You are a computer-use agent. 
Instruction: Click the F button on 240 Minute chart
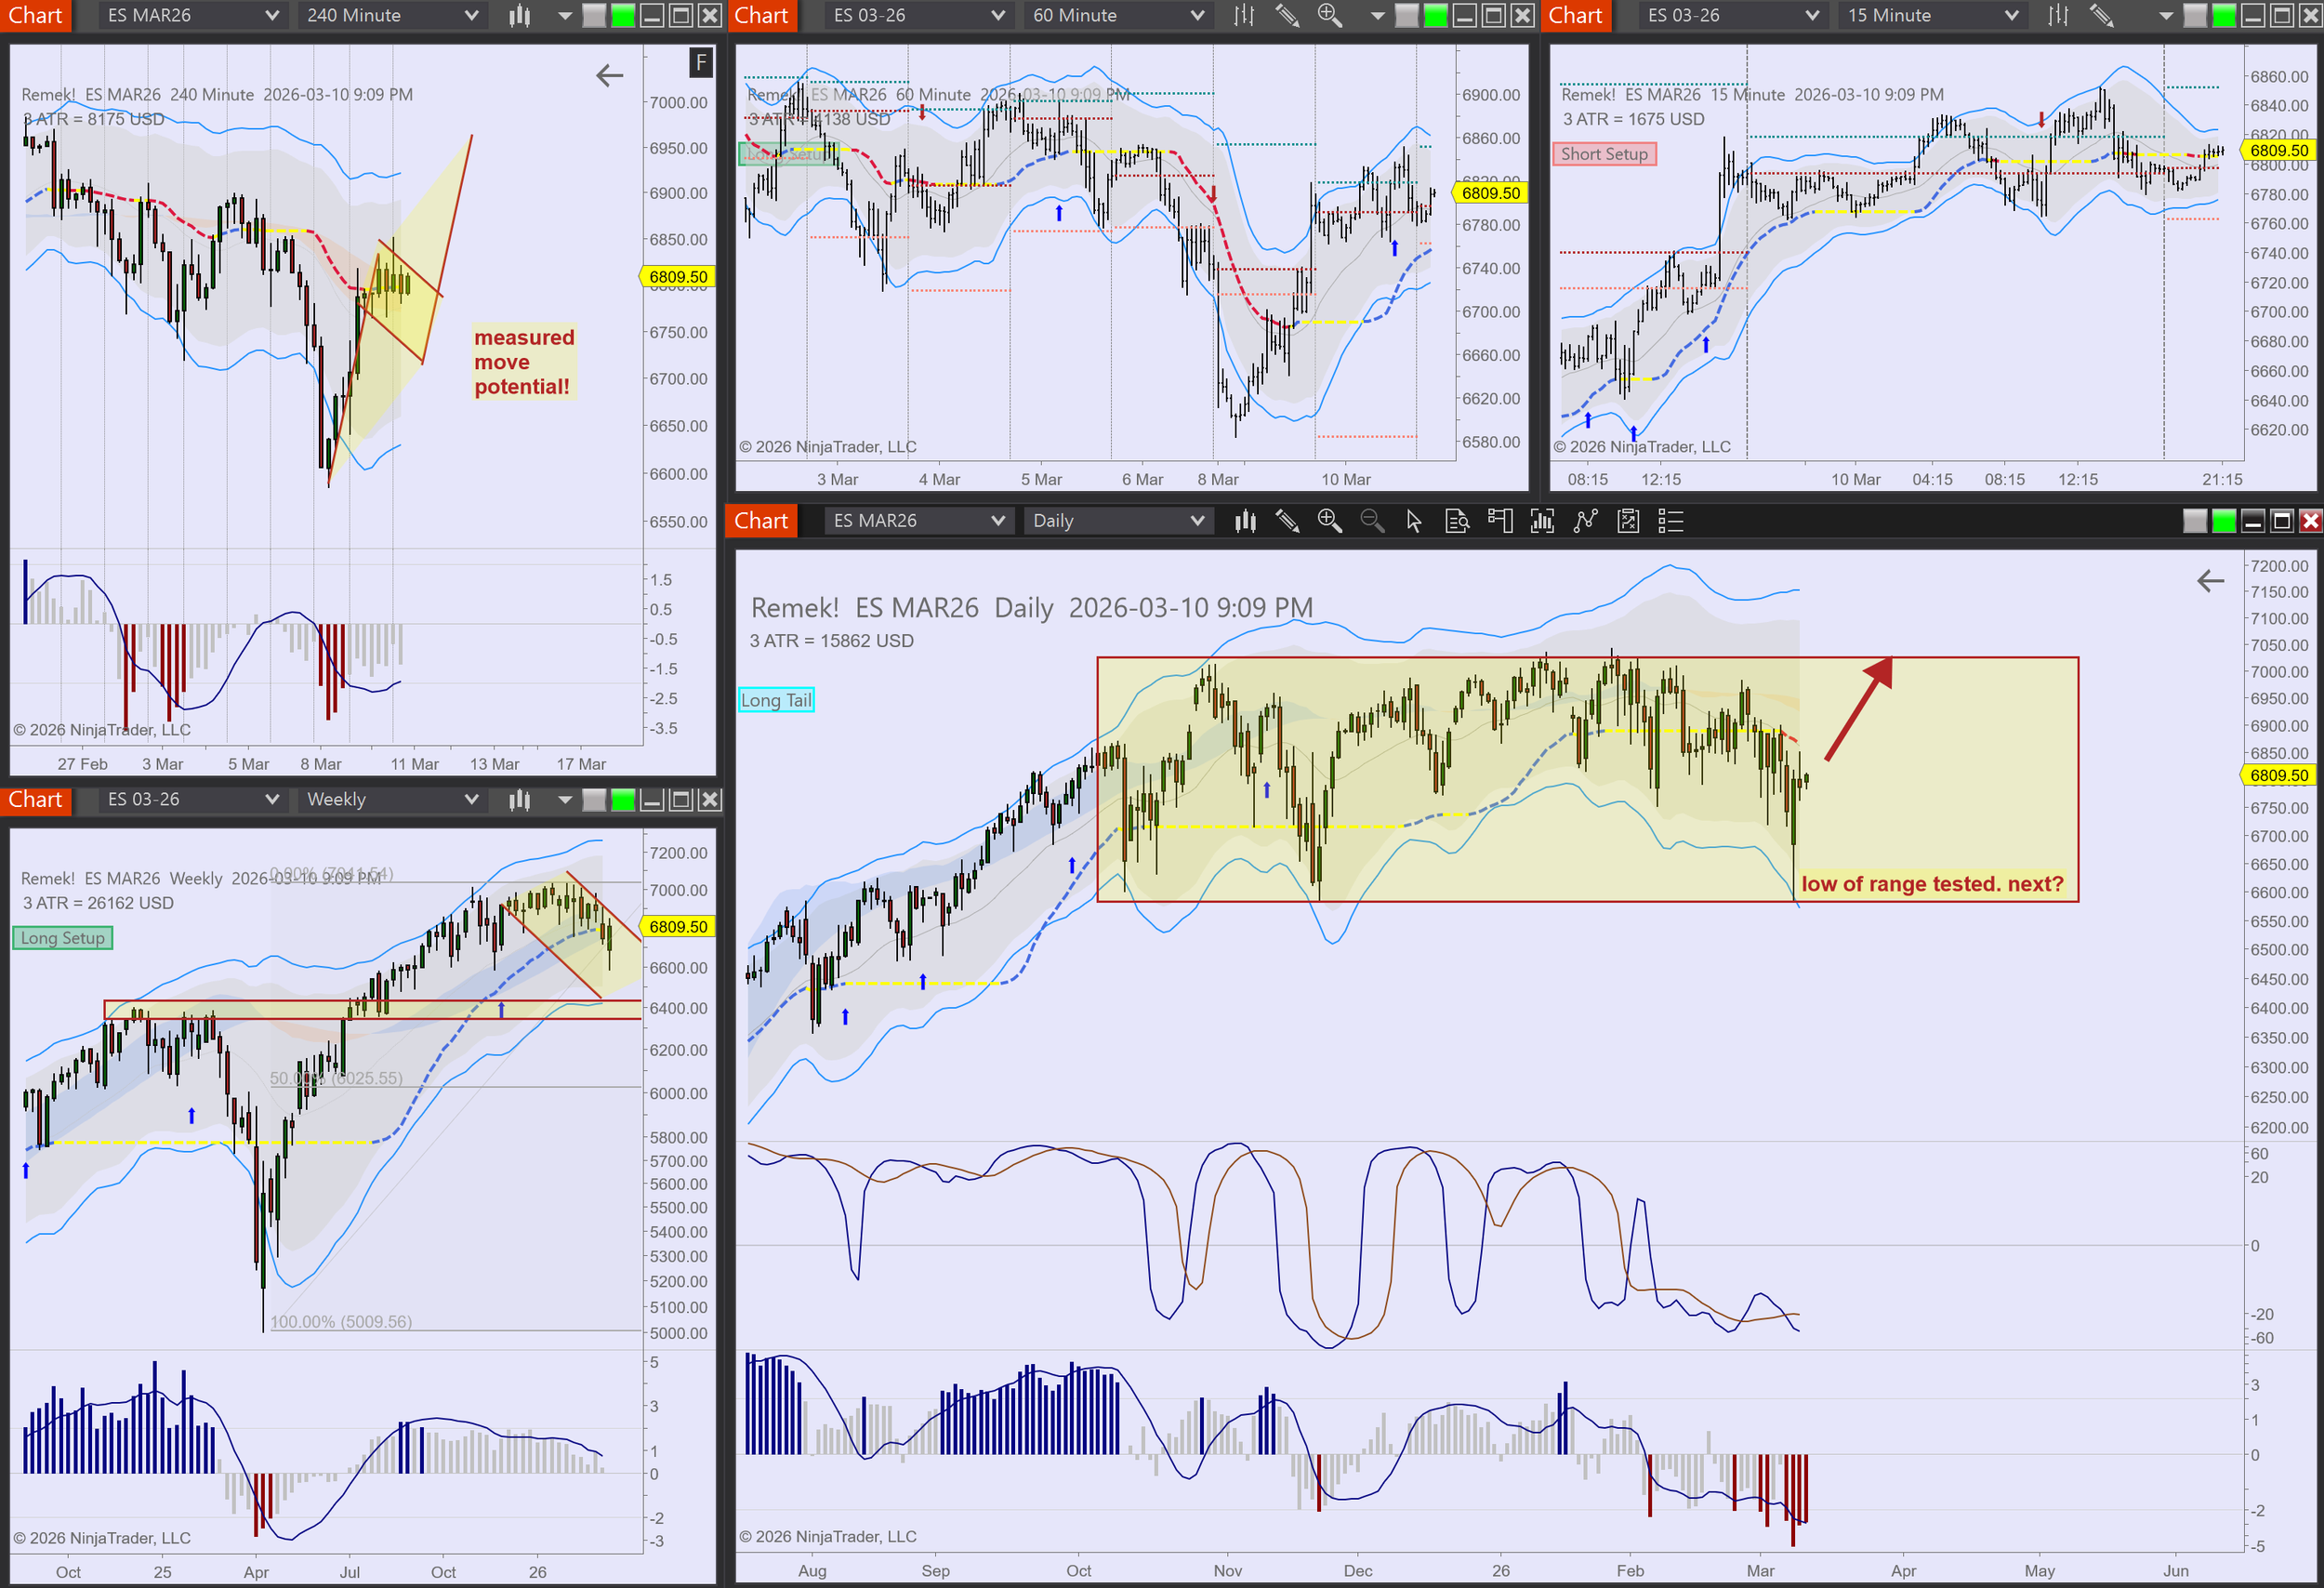701,63
